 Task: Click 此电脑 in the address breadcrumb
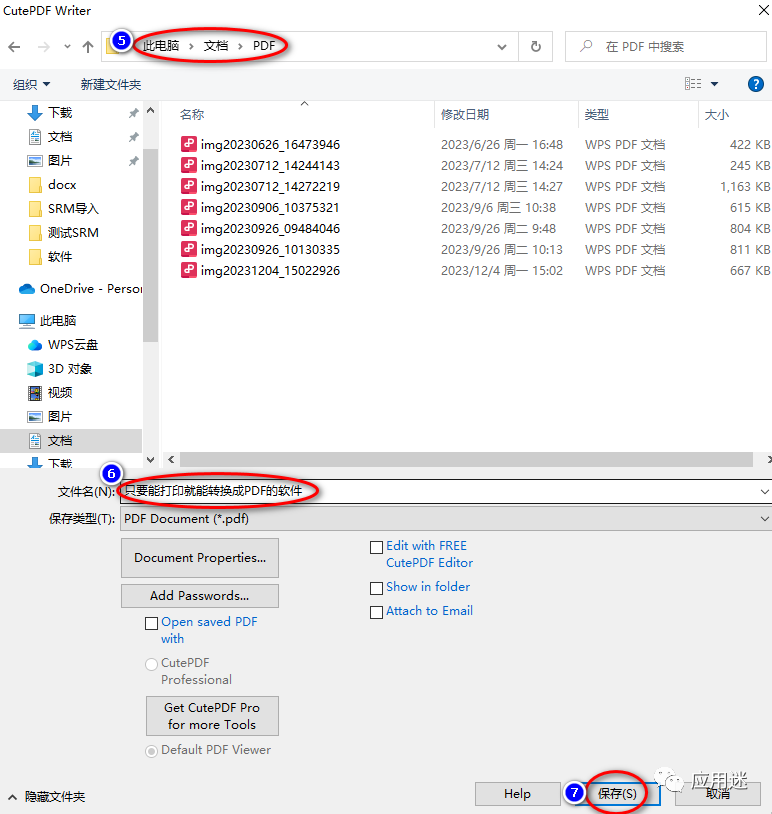point(161,46)
